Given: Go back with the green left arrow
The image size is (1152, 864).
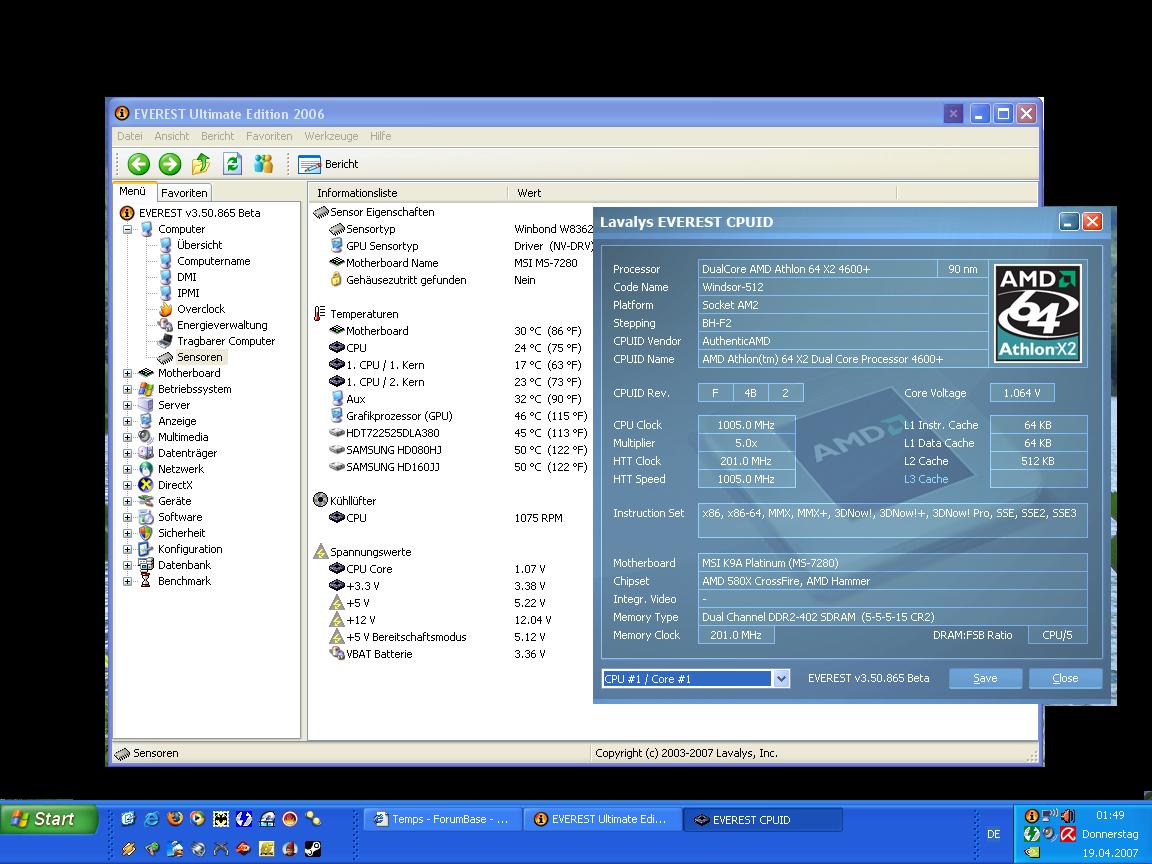Looking at the screenshot, I should pos(138,164).
